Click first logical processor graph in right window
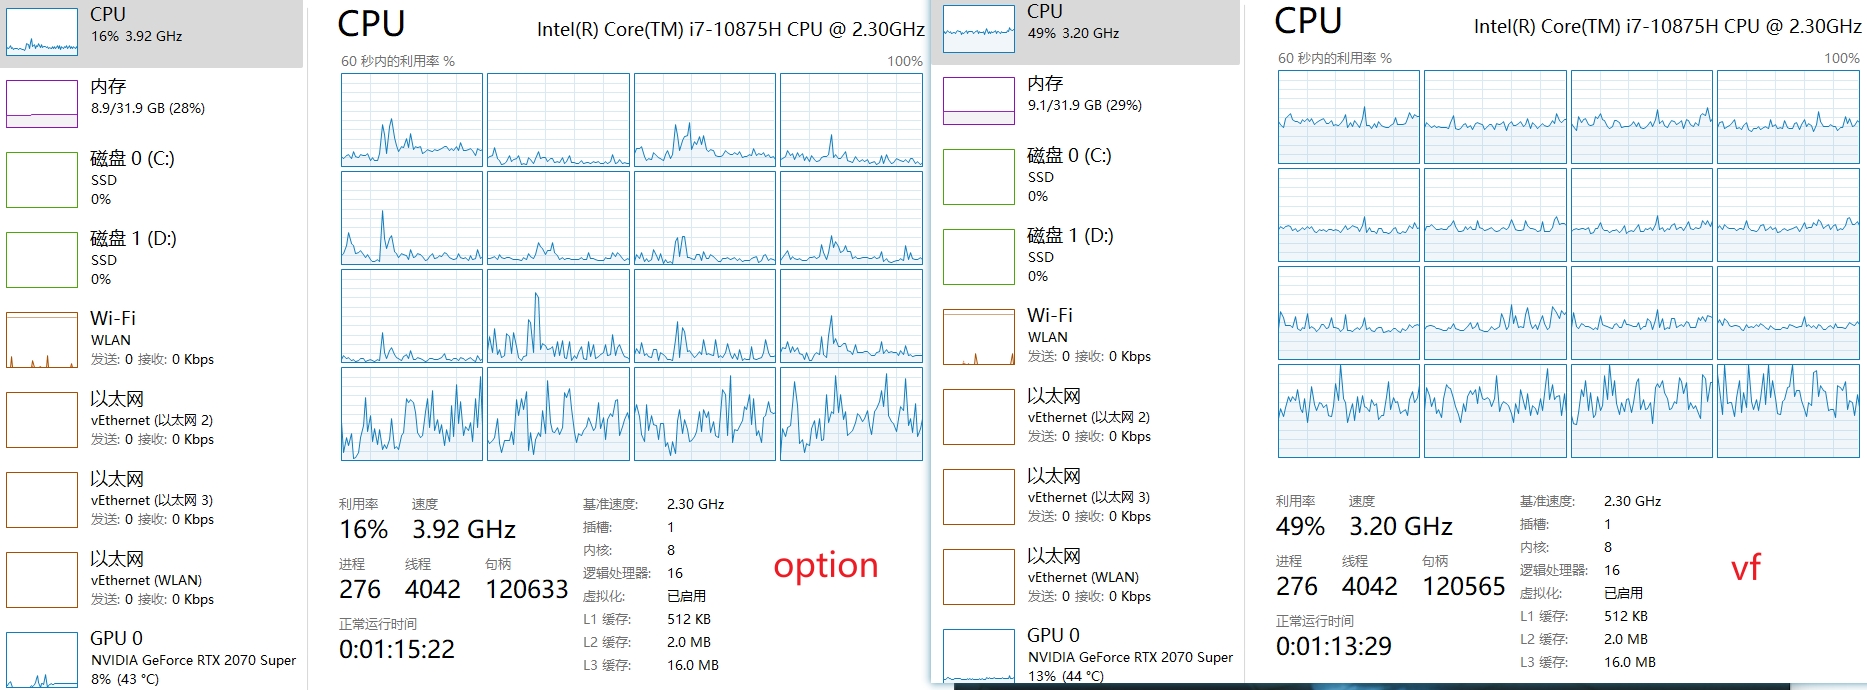 [x=1349, y=117]
